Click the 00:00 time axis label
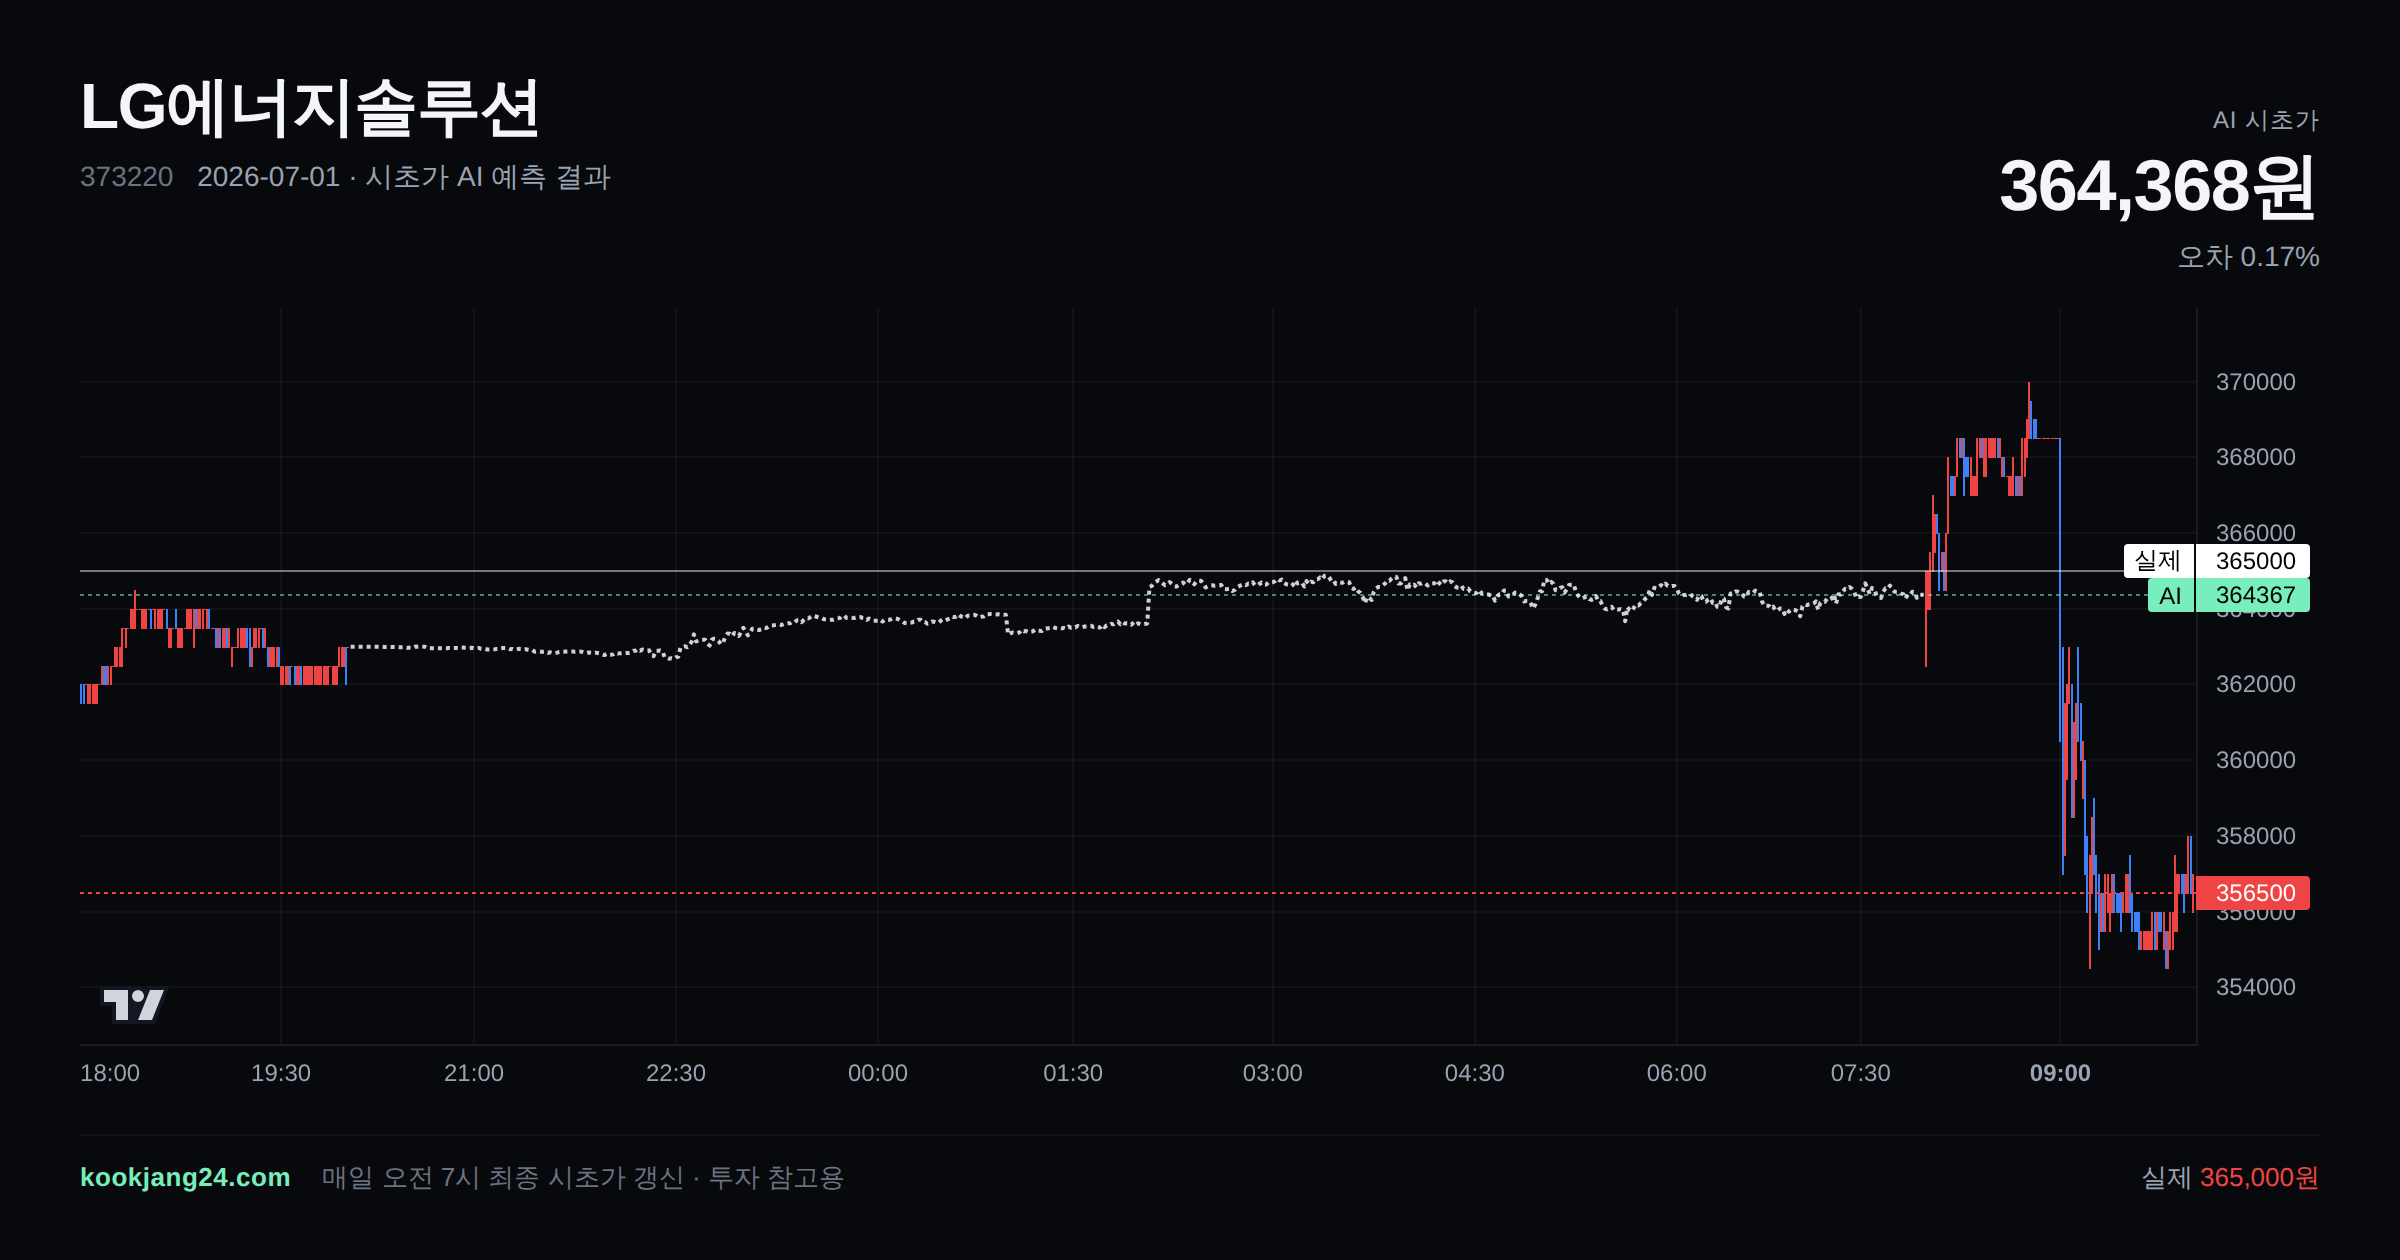The height and width of the screenshot is (1260, 2400). 878,1073
